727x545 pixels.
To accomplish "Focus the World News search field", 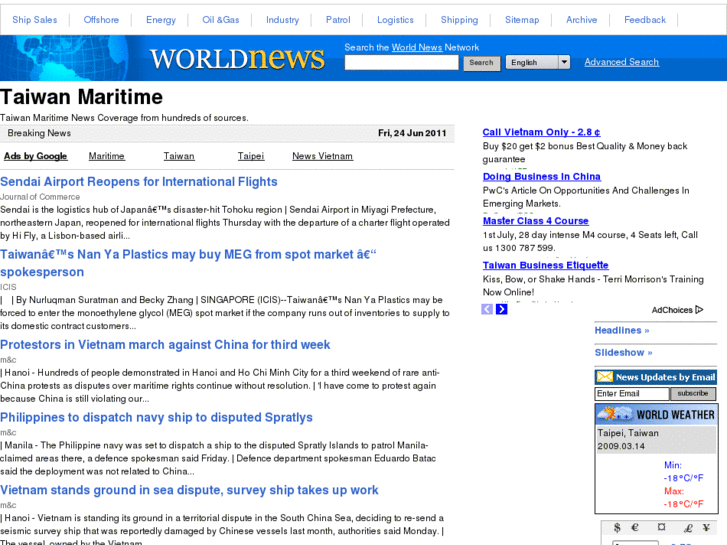I will tap(402, 63).
